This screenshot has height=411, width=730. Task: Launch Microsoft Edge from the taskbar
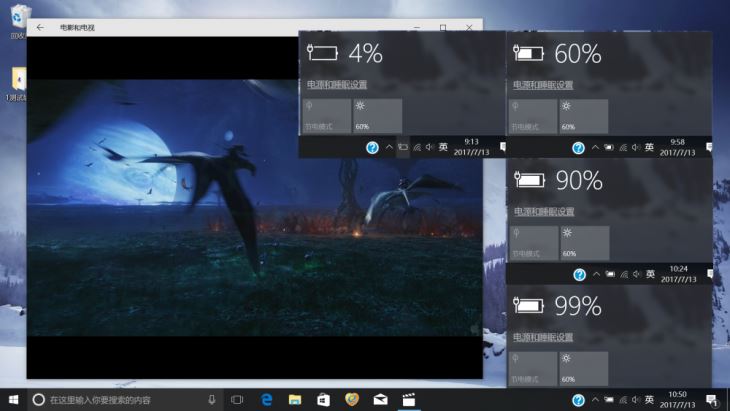266,399
